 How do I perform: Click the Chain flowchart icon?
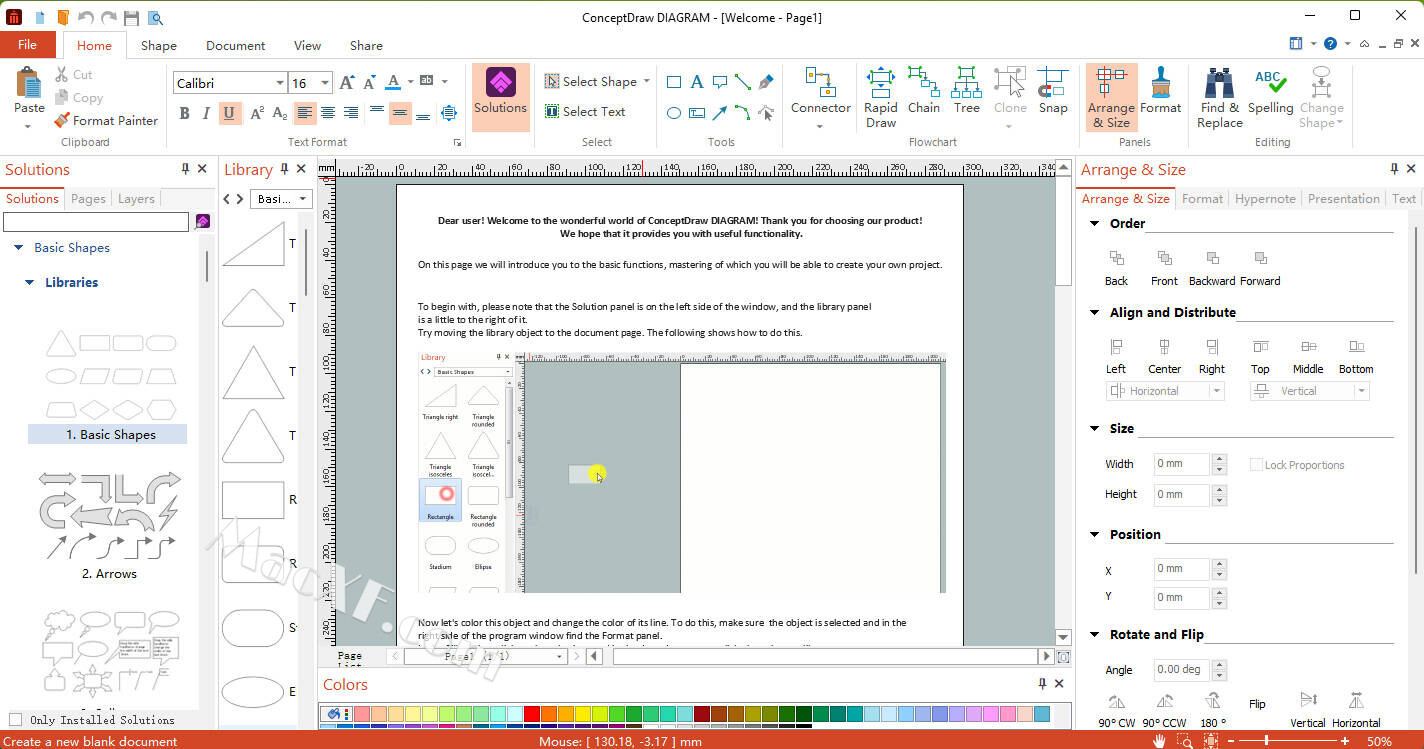[x=923, y=92]
